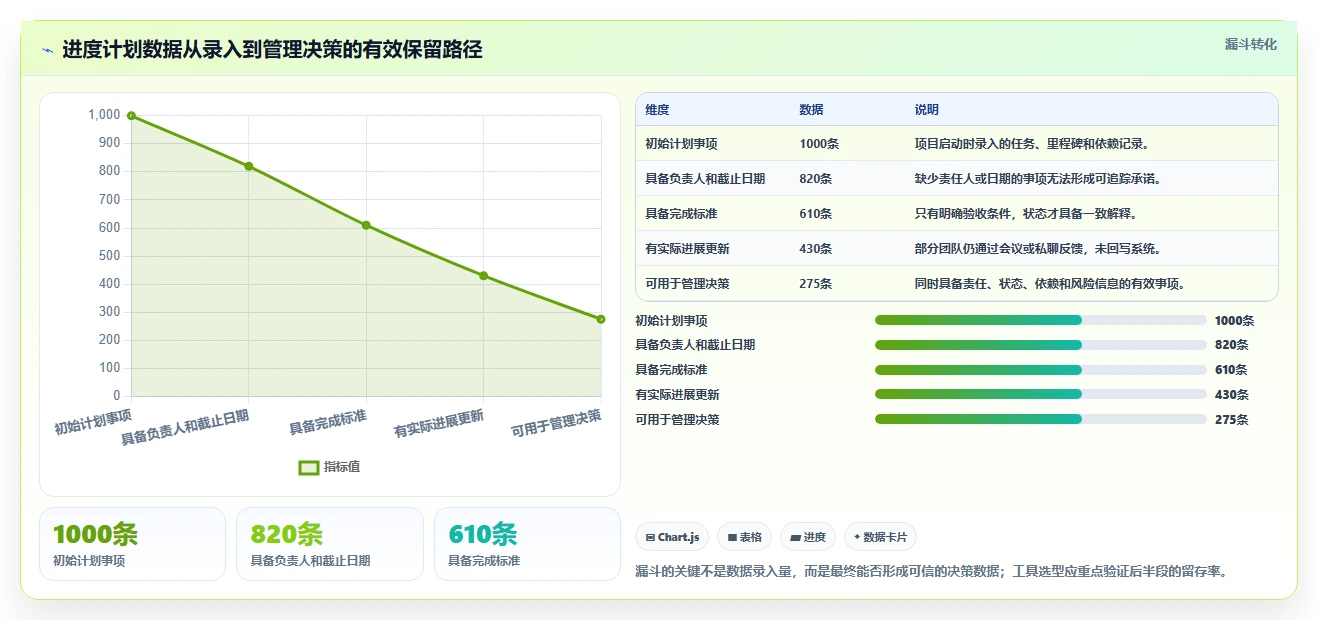Click the 漏斗转化 label in header
1318x620 pixels.
pyautogui.click(x=1251, y=44)
